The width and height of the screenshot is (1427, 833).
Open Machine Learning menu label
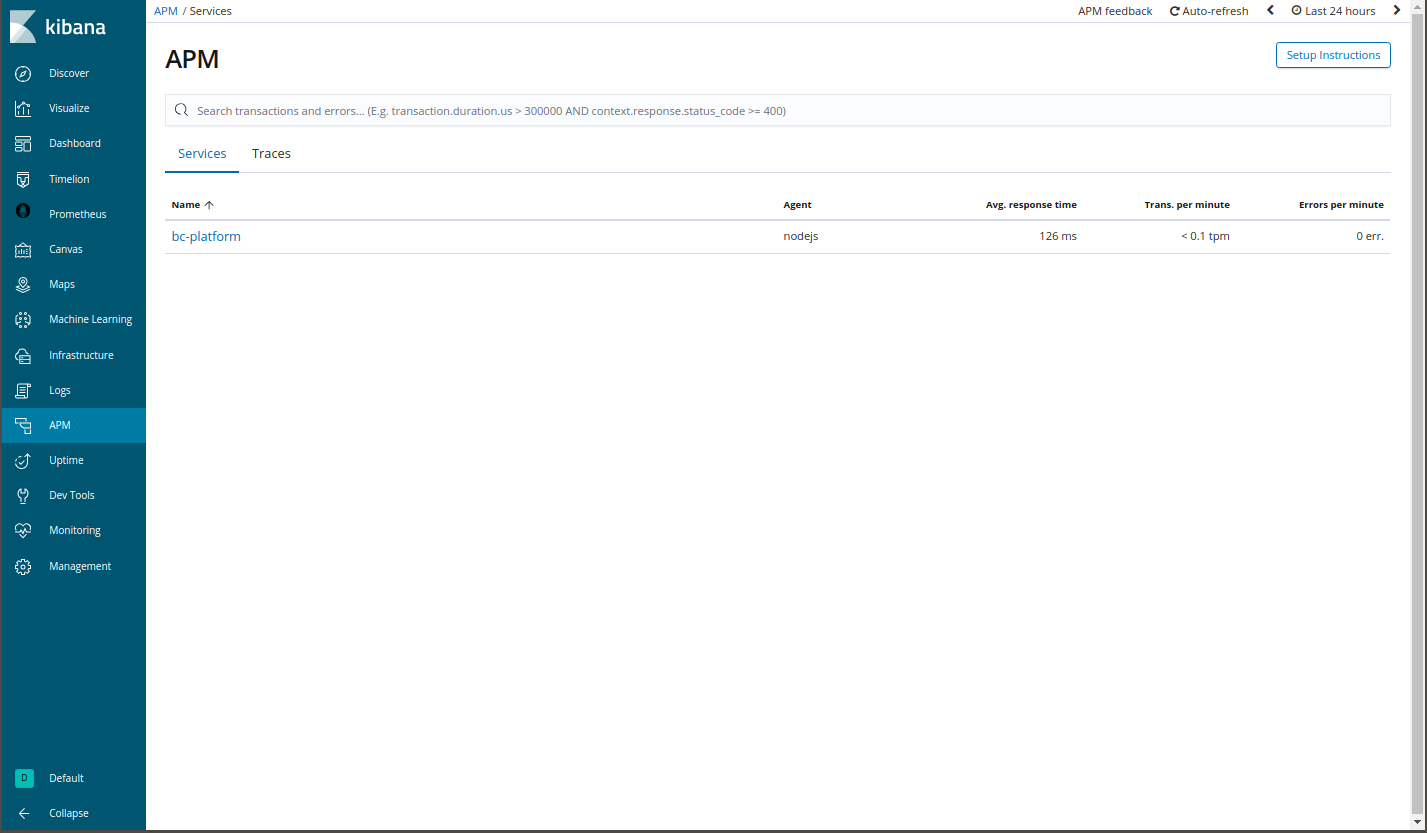click(90, 319)
